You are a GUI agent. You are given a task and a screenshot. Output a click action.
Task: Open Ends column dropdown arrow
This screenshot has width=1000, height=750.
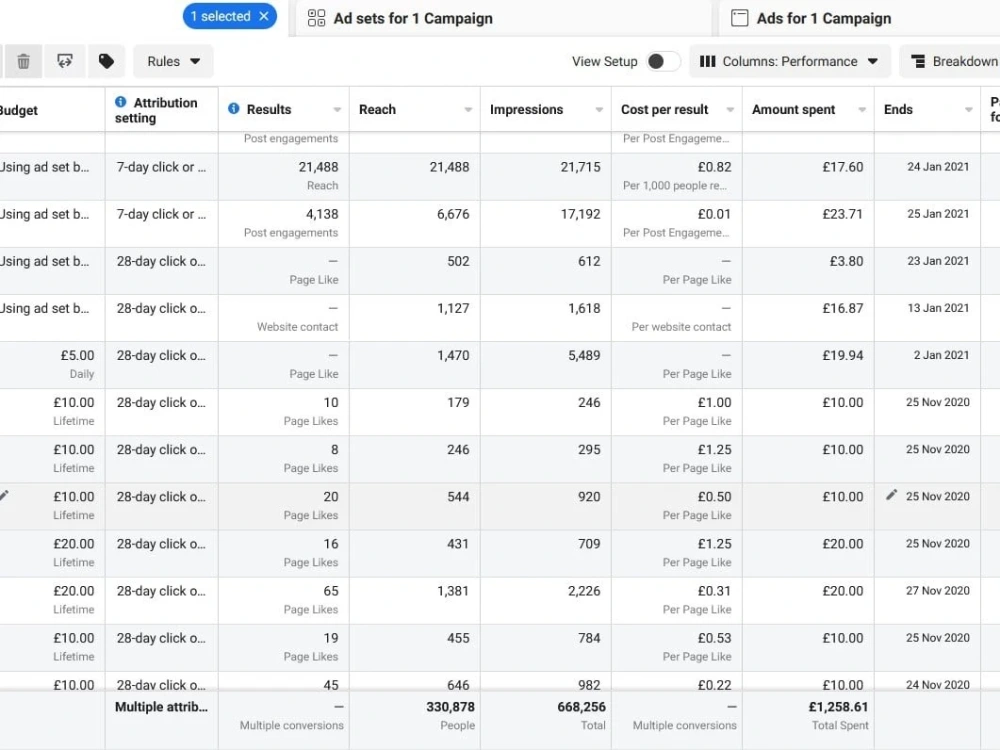968,110
